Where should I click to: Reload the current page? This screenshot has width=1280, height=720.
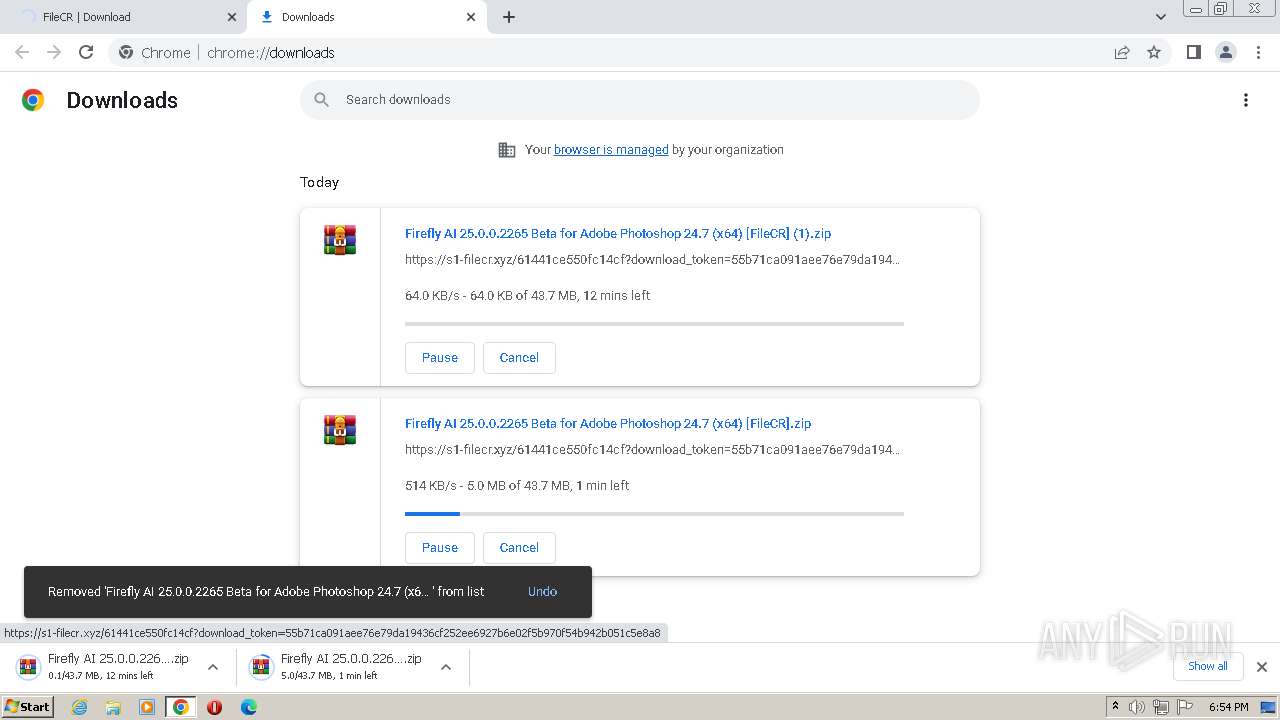click(x=86, y=52)
